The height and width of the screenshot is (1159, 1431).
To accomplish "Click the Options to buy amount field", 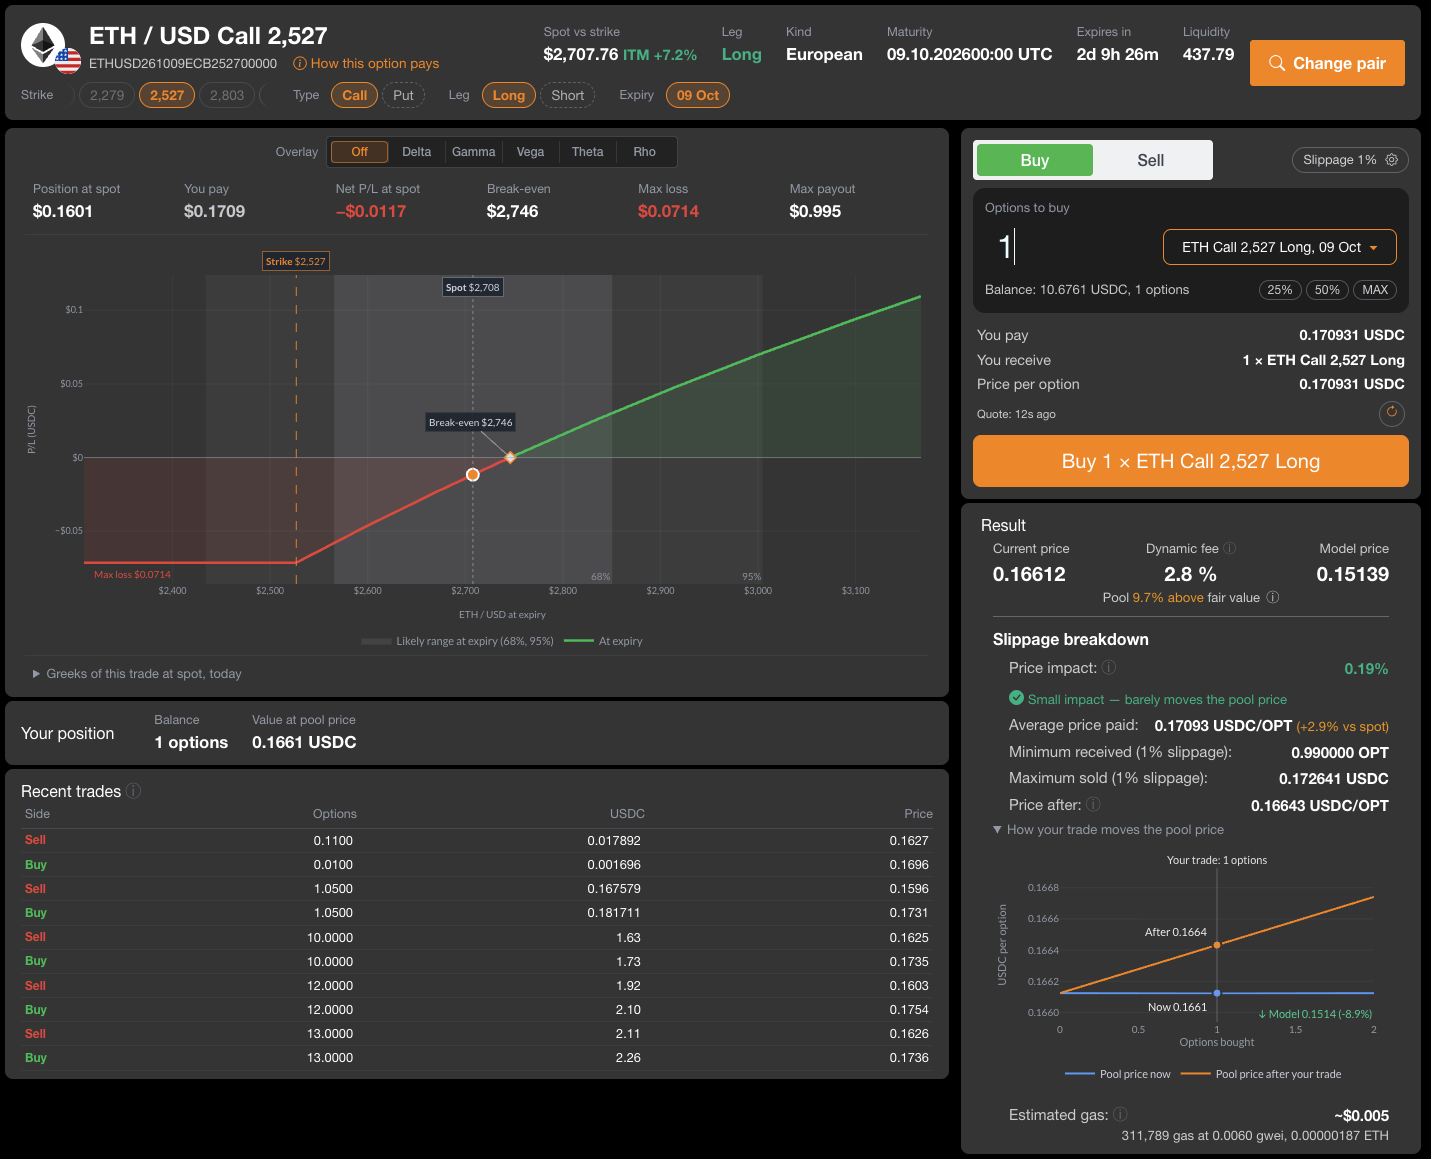I will click(x=1070, y=247).
